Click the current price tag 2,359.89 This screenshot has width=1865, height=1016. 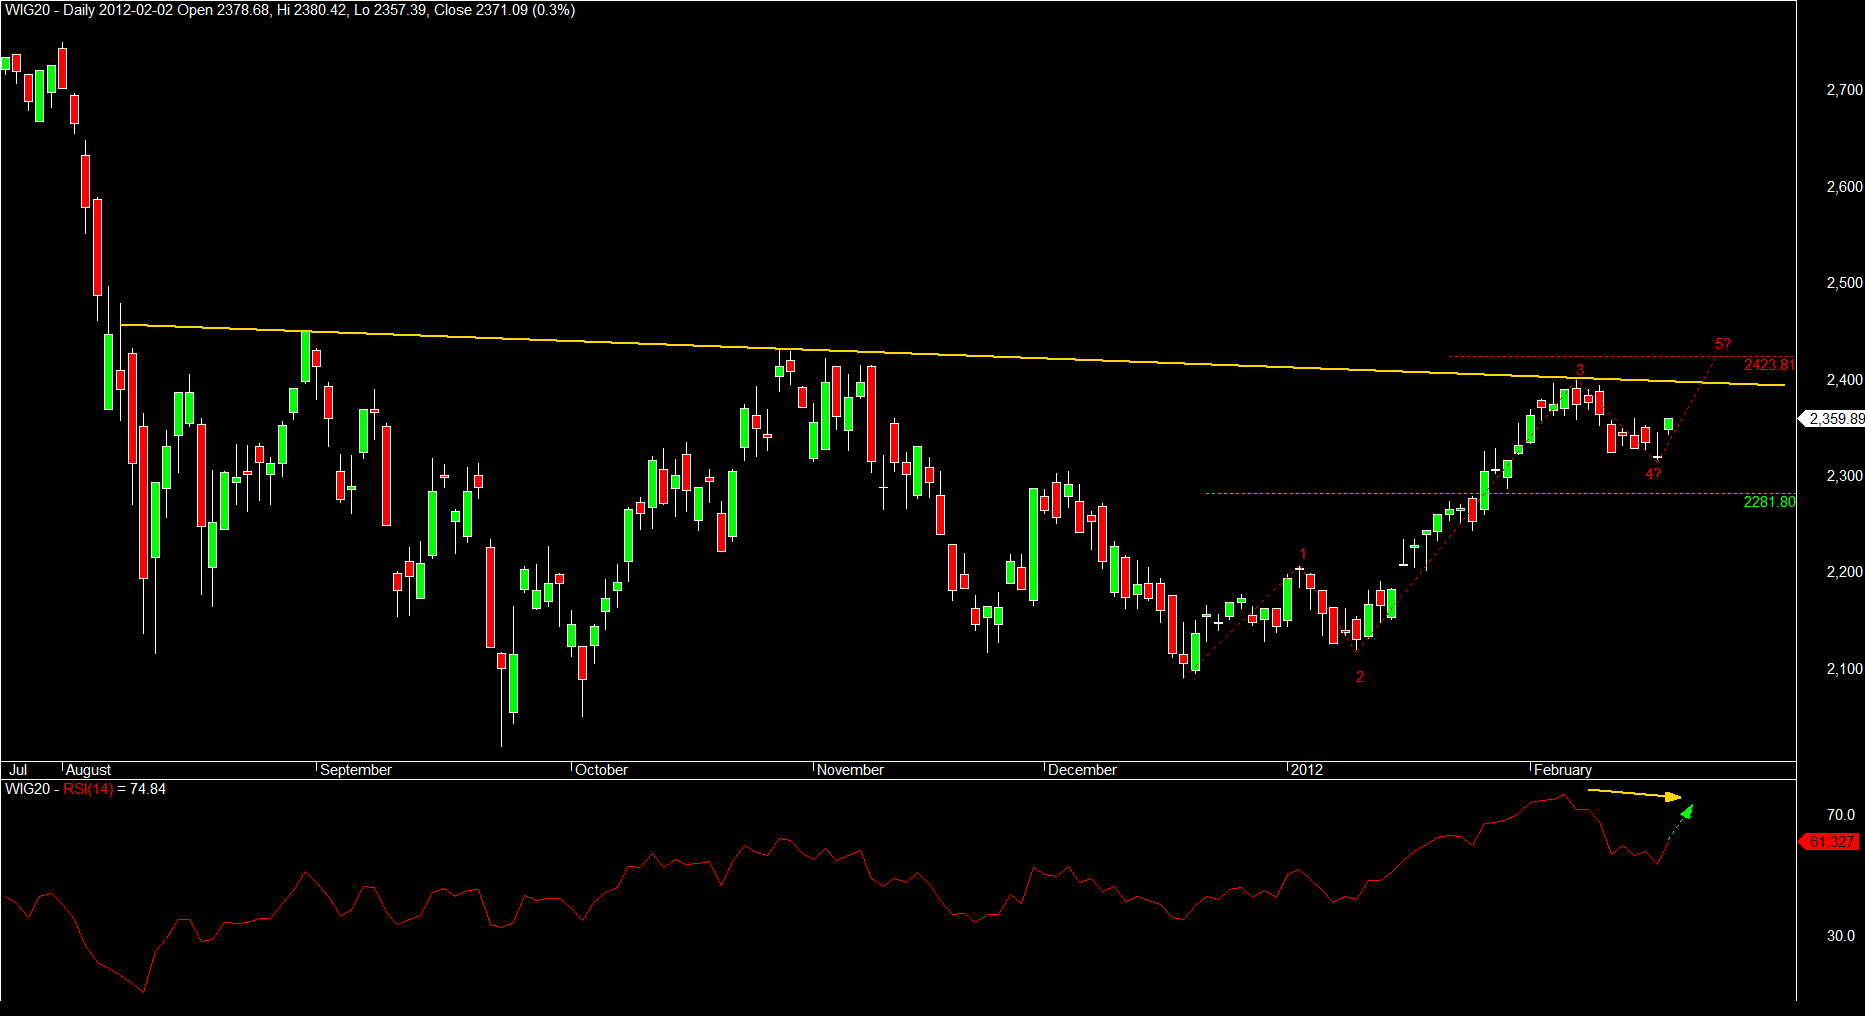(x=1833, y=419)
